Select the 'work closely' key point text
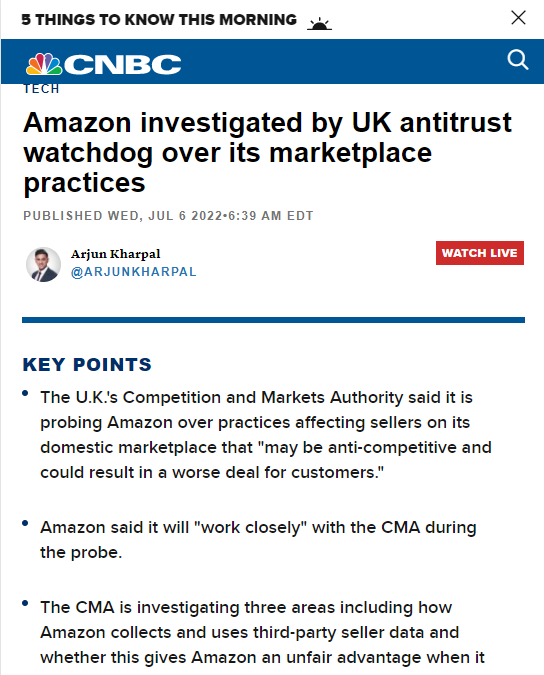 tap(258, 540)
